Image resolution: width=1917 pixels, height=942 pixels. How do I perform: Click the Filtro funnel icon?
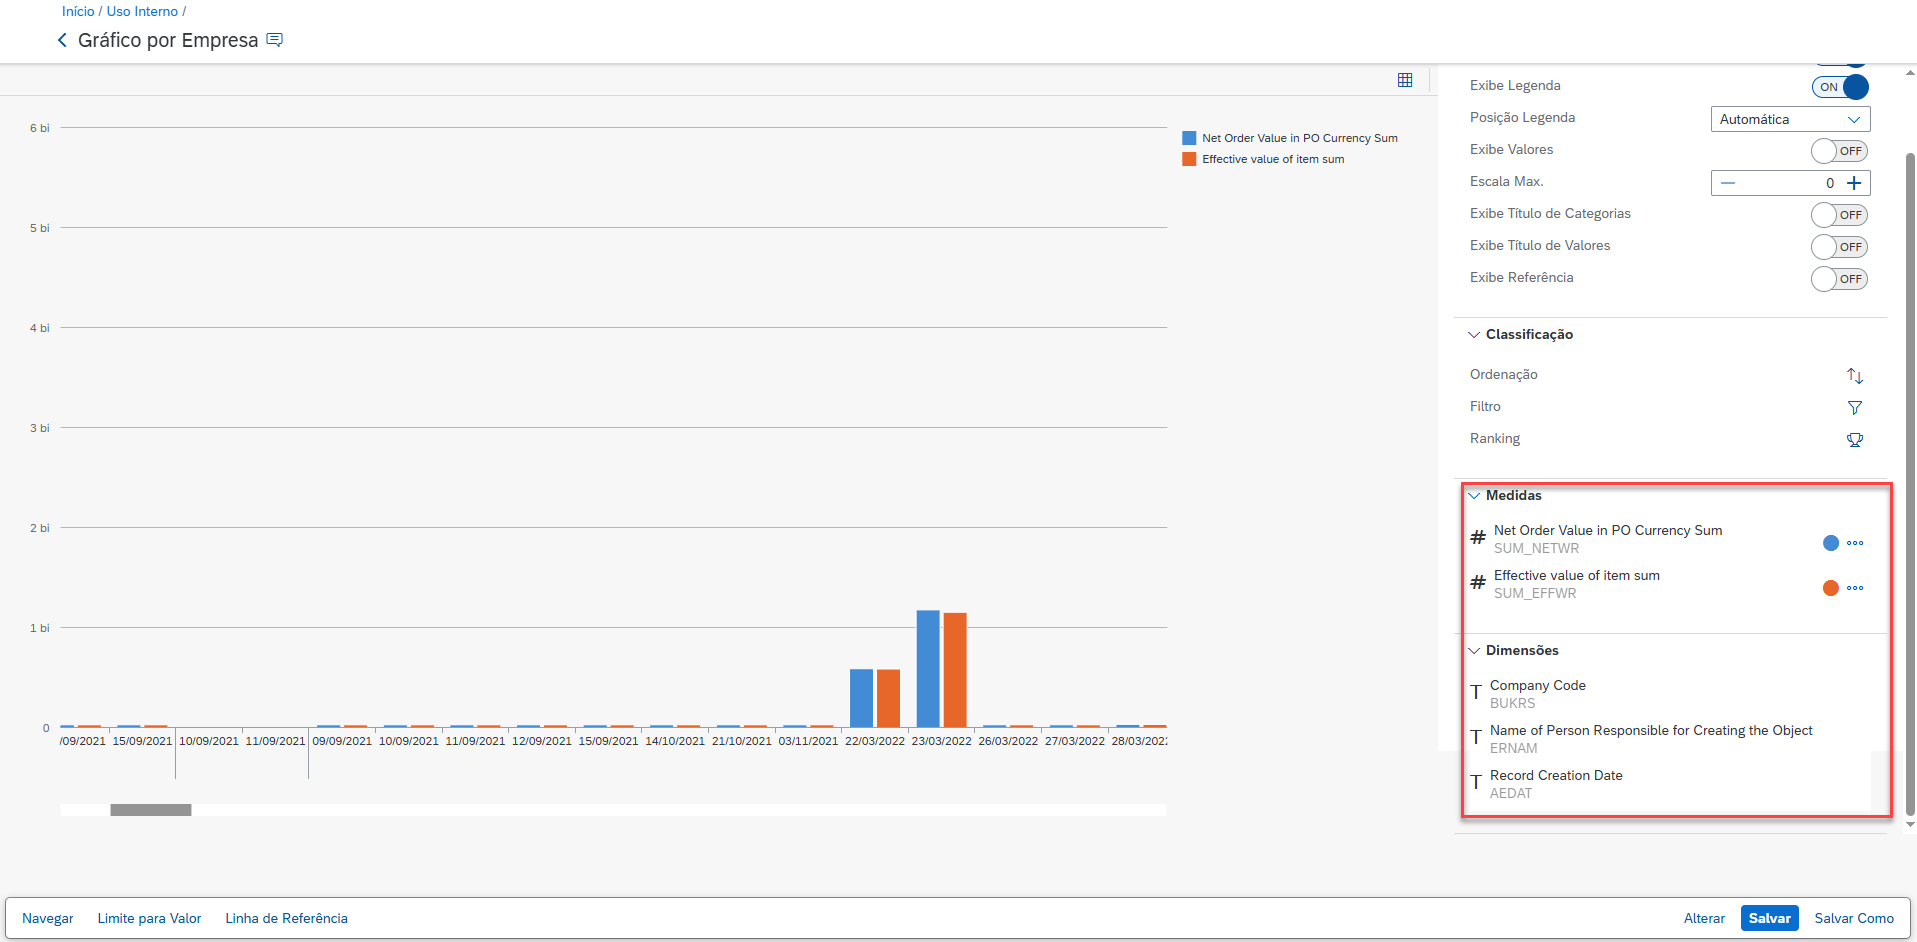point(1854,408)
